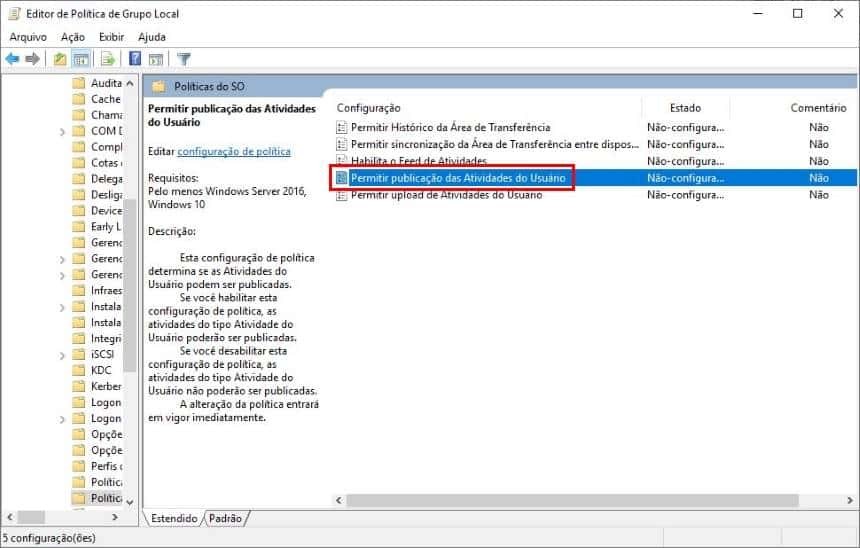Select the Delega folder in the tree
Screen dimensions: 860x548
point(106,179)
